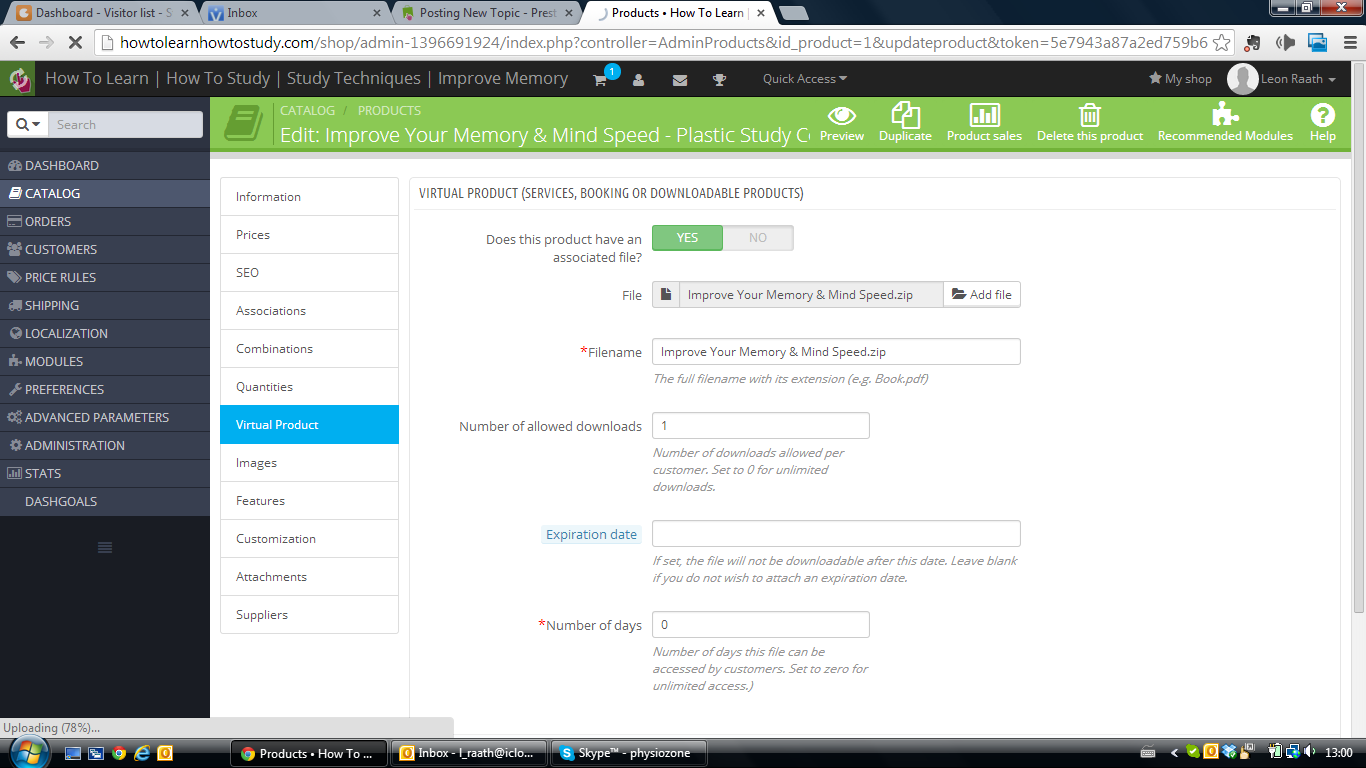Open the envelope messages icon in header
Viewport: 1366px width, 768px height.
pyautogui.click(x=680, y=79)
